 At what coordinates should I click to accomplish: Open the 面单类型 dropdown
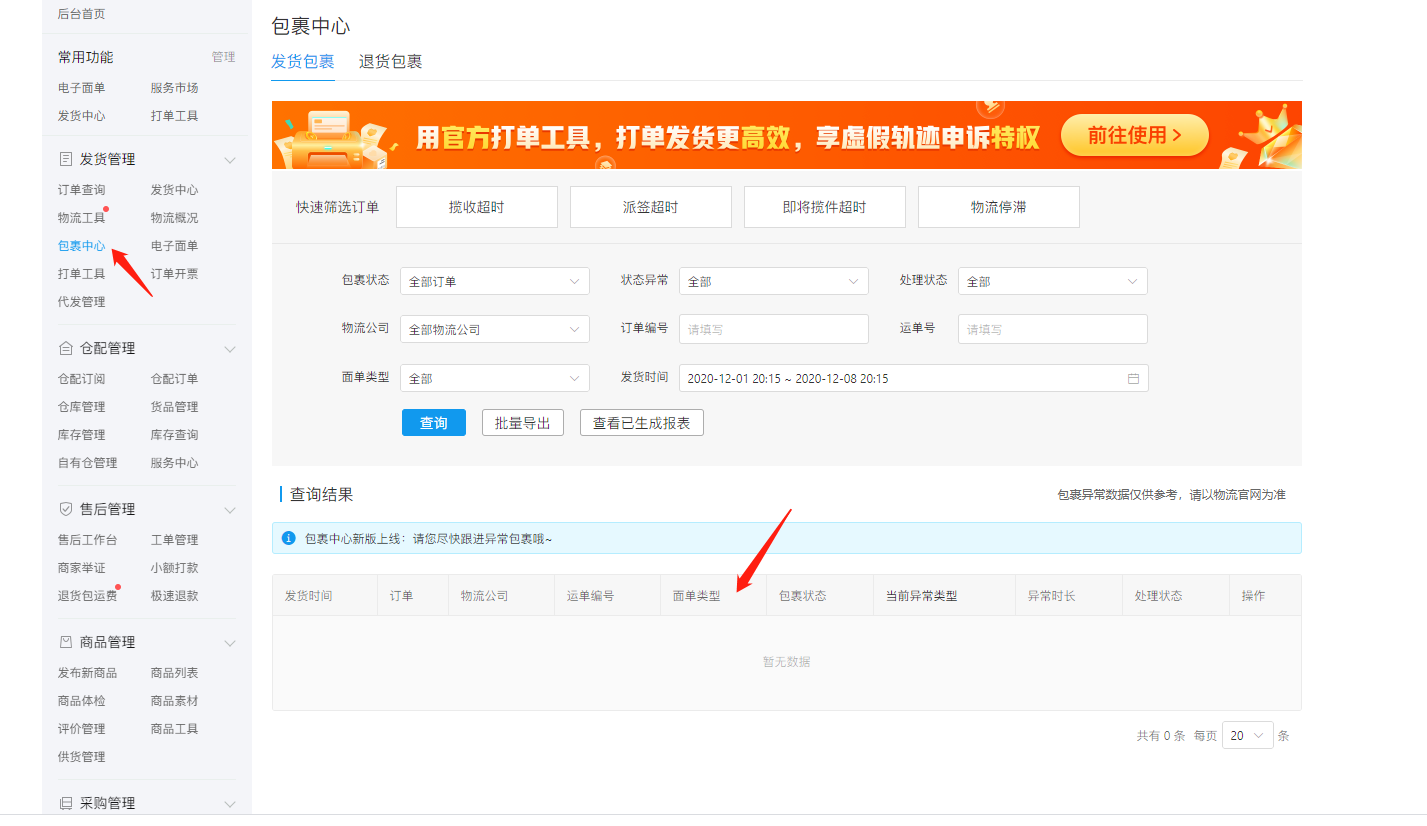click(x=495, y=378)
